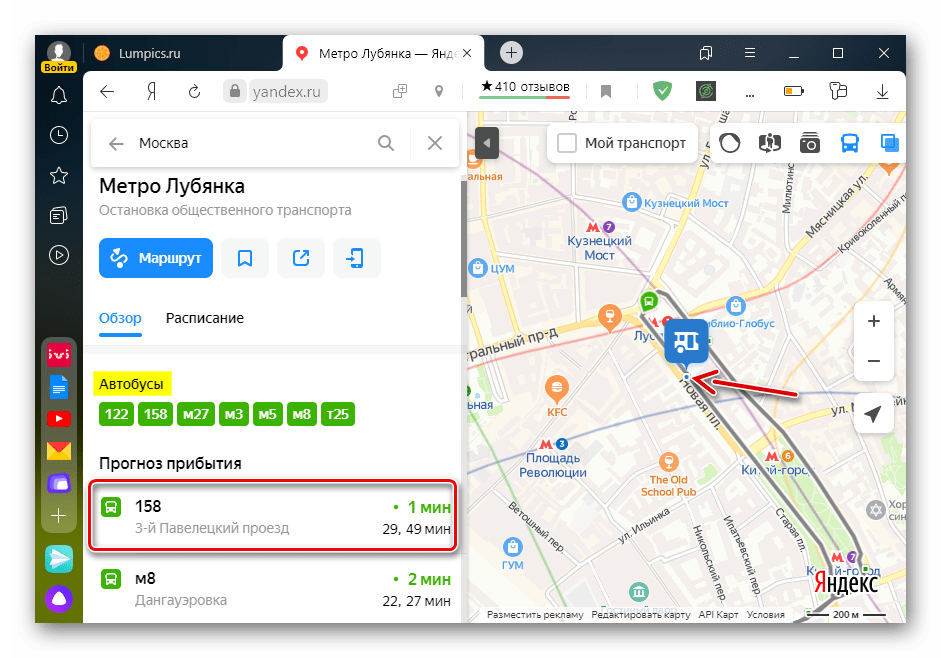Click my location arrow button on map
The width and height of the screenshot is (941, 658).
(x=874, y=414)
